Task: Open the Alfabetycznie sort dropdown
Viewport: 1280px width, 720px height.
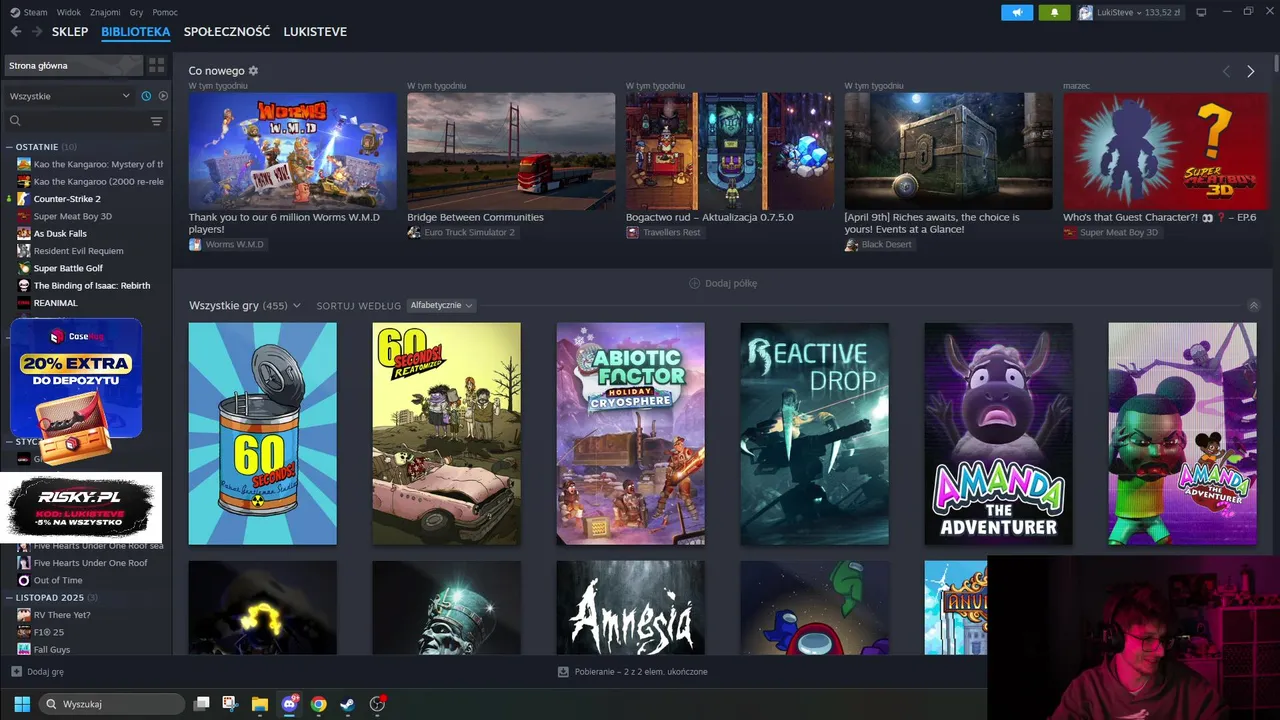Action: pos(441,305)
